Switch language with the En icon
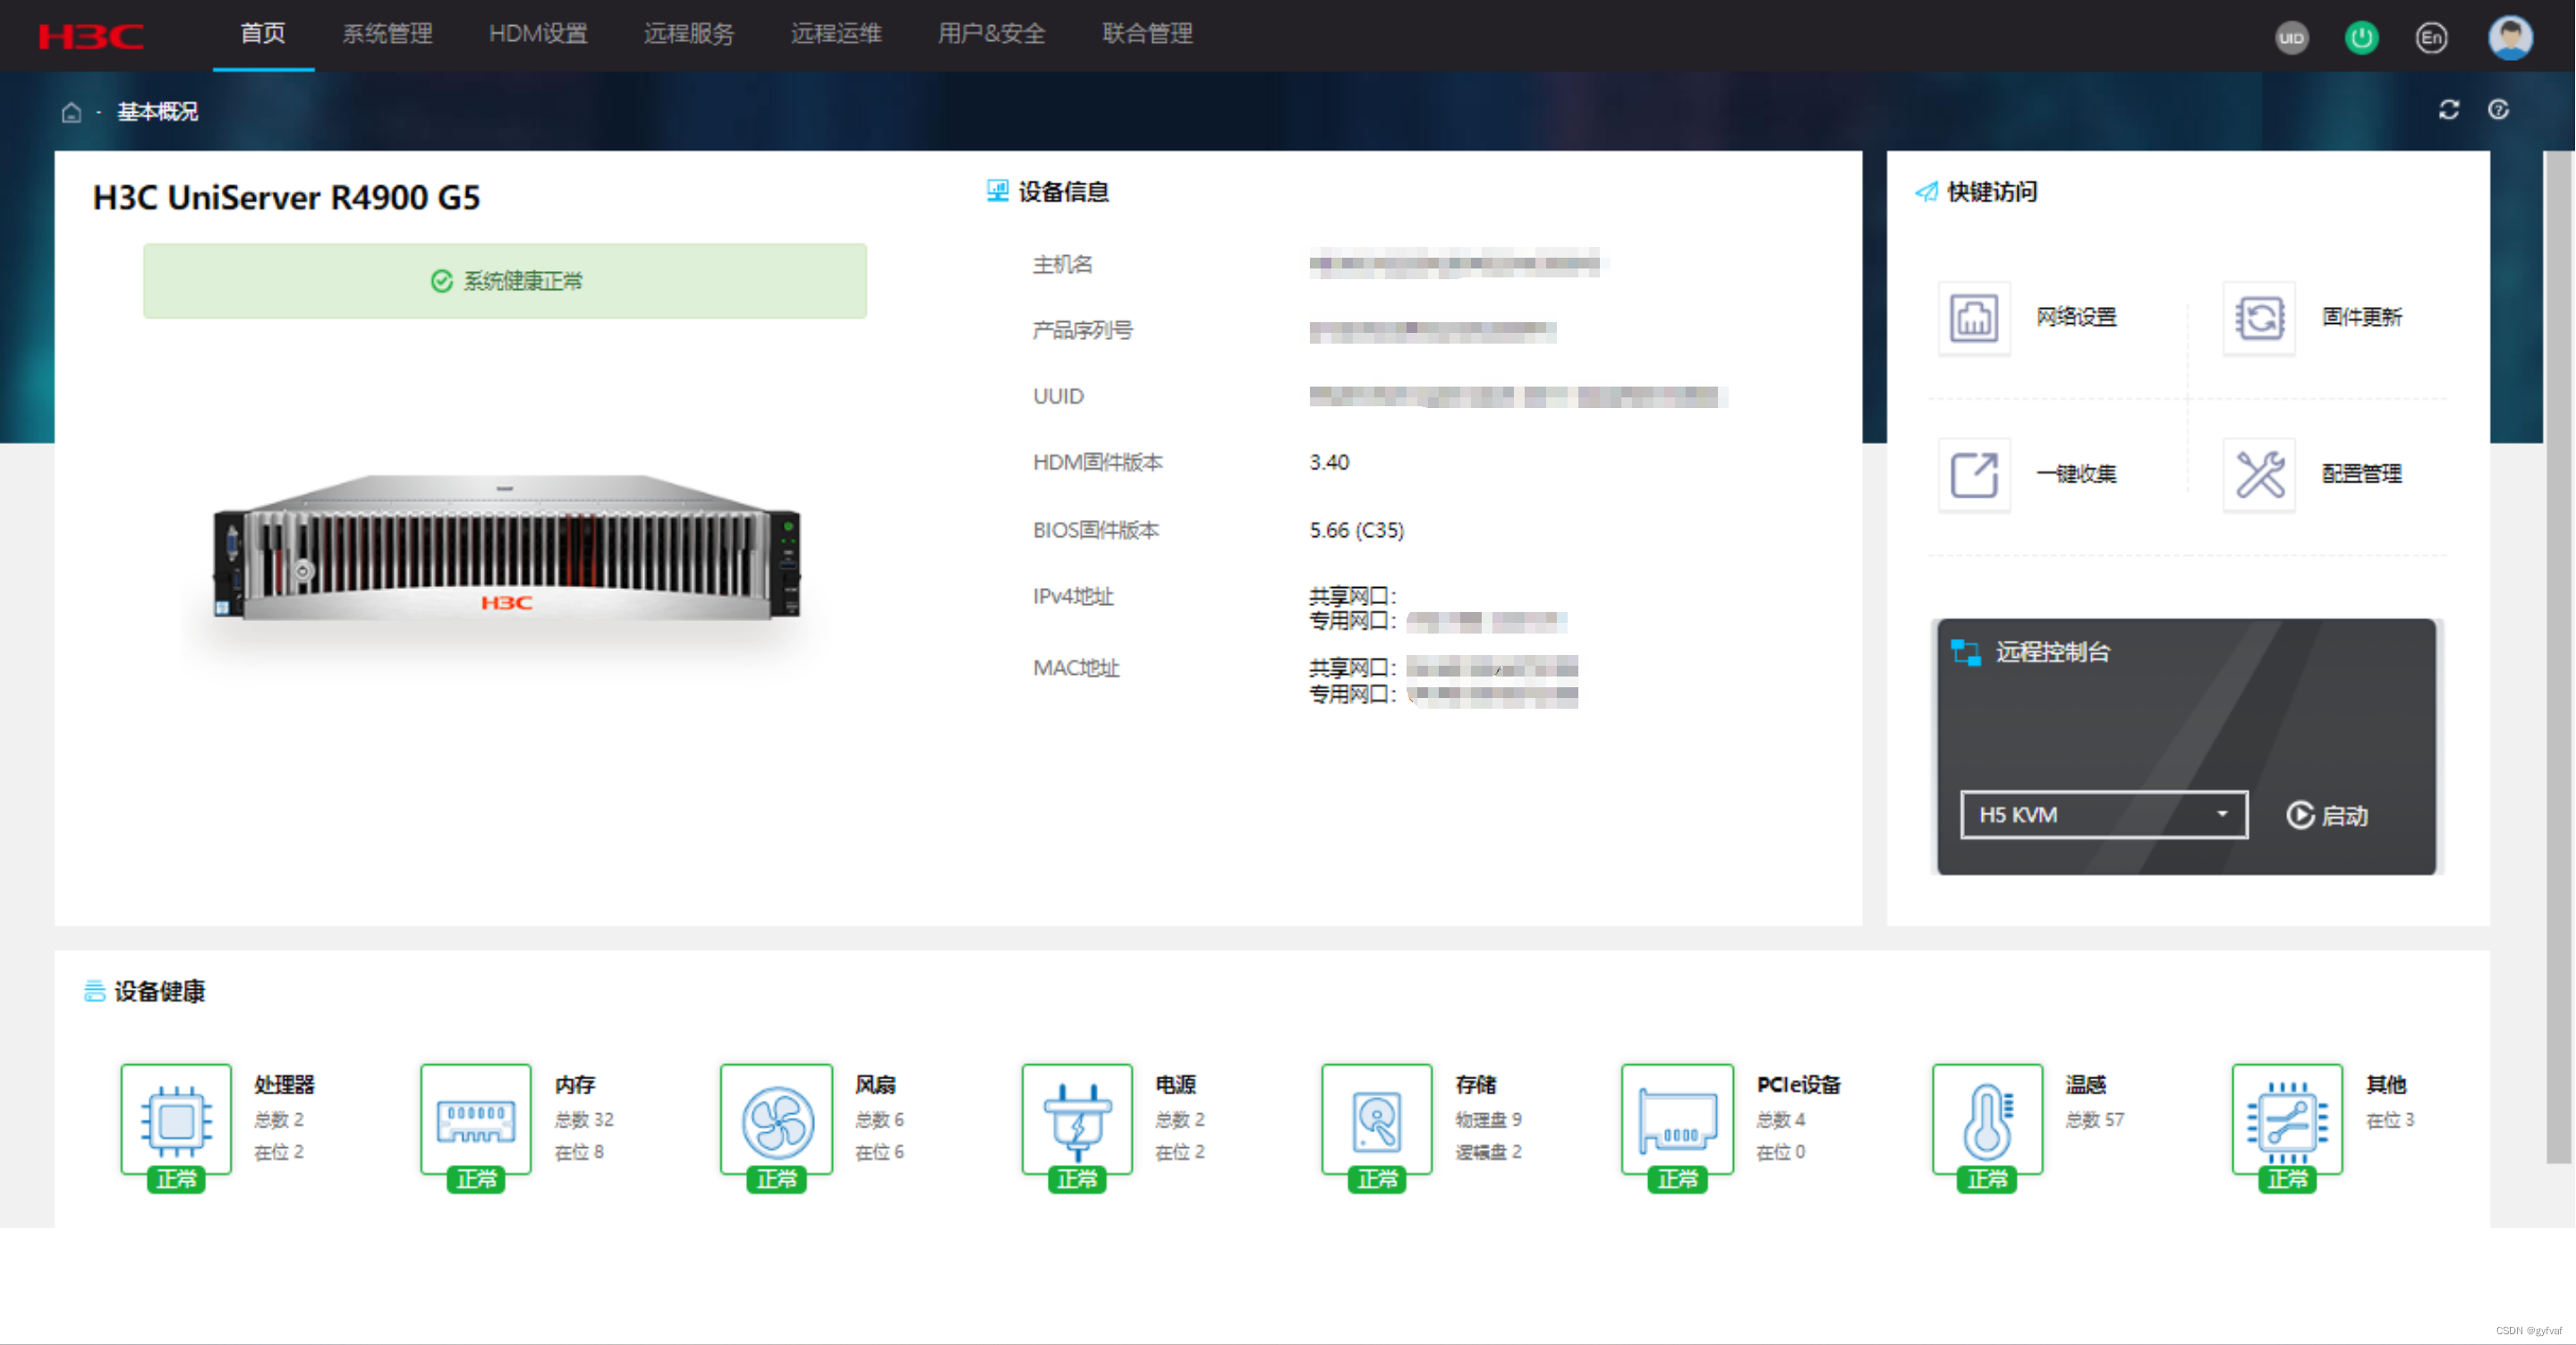This screenshot has height=1345, width=2576. click(x=2431, y=38)
